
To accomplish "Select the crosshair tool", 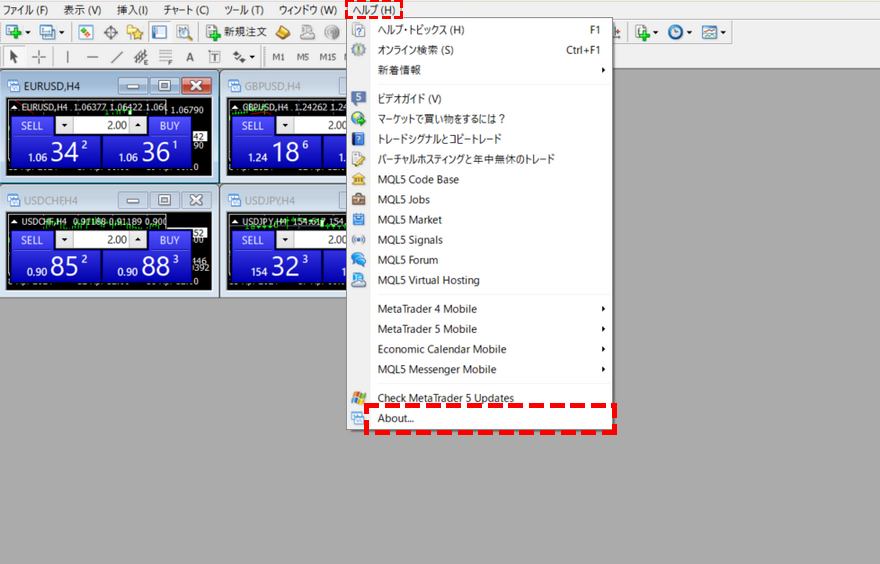I will click(x=39, y=57).
